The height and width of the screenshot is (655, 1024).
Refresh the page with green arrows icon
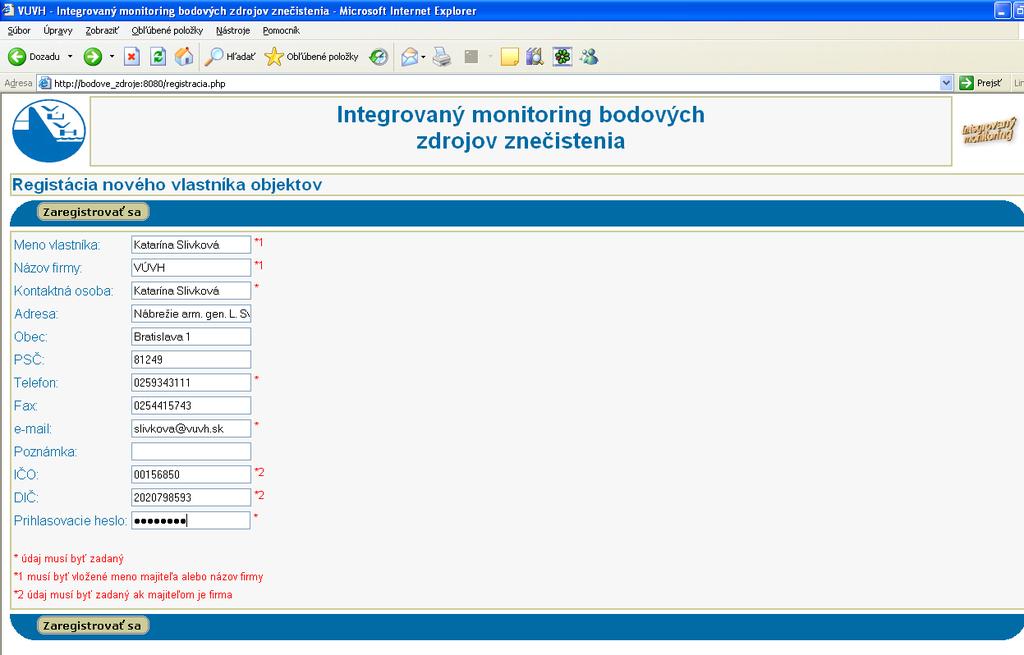(158, 57)
